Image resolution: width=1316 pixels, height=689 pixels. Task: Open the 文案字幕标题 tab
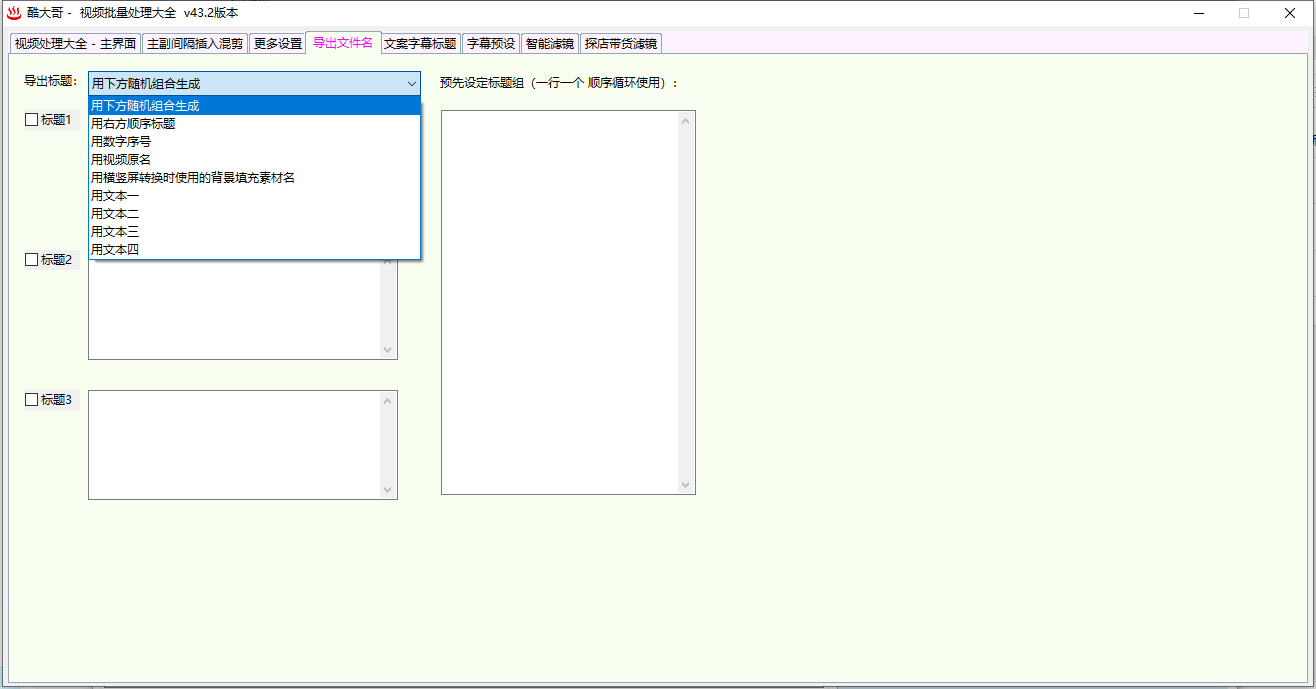pyautogui.click(x=420, y=44)
